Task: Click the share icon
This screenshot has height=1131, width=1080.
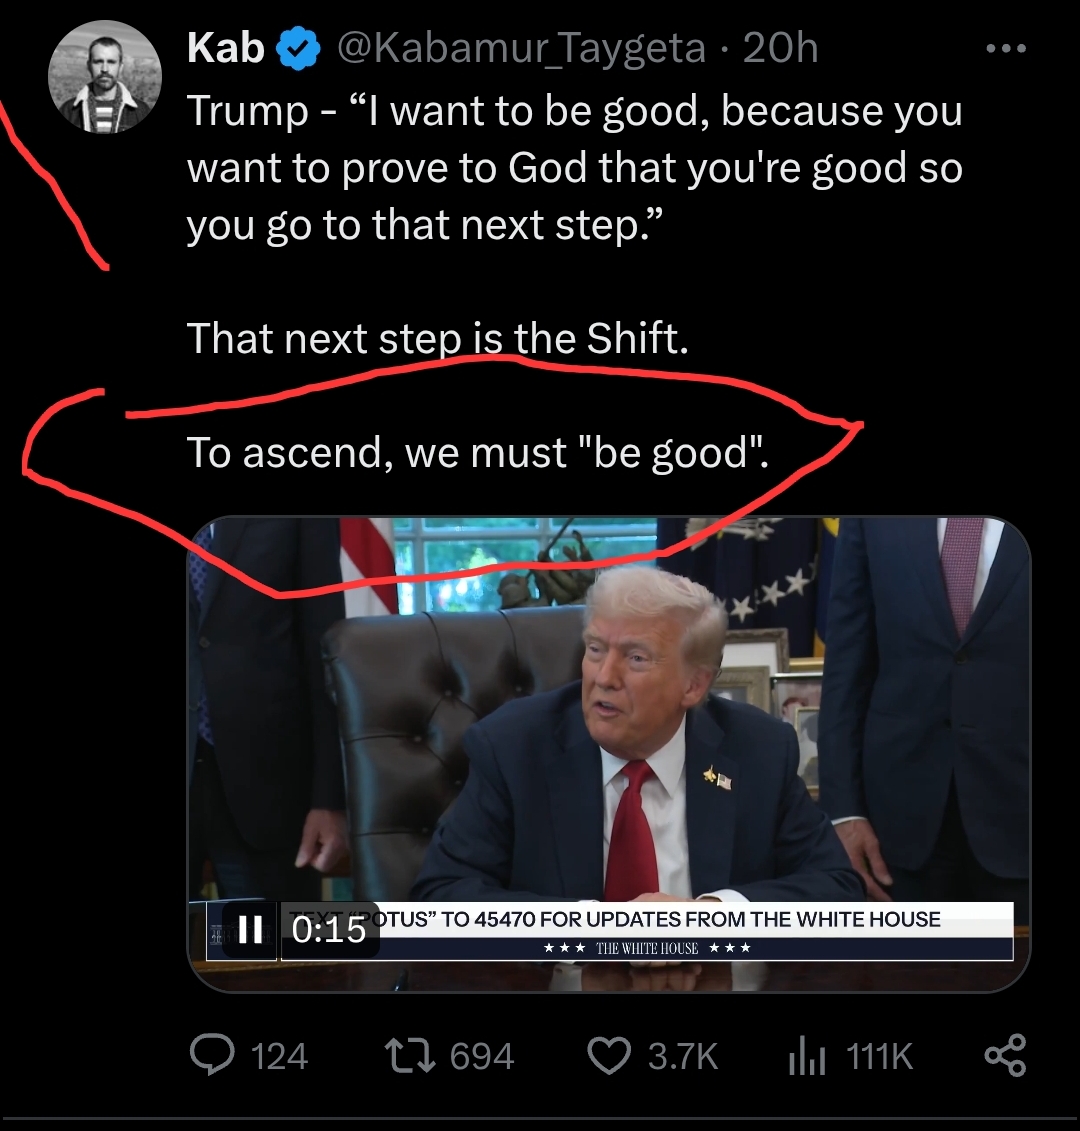Action: [1005, 1056]
